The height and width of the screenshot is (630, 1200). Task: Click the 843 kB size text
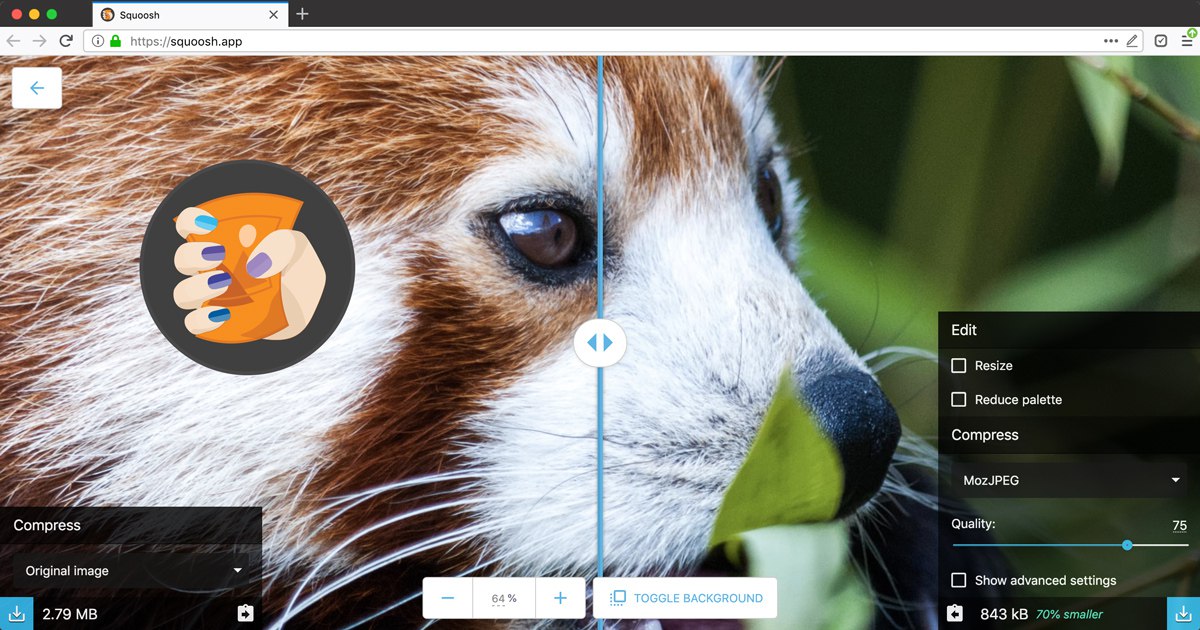pos(1003,614)
